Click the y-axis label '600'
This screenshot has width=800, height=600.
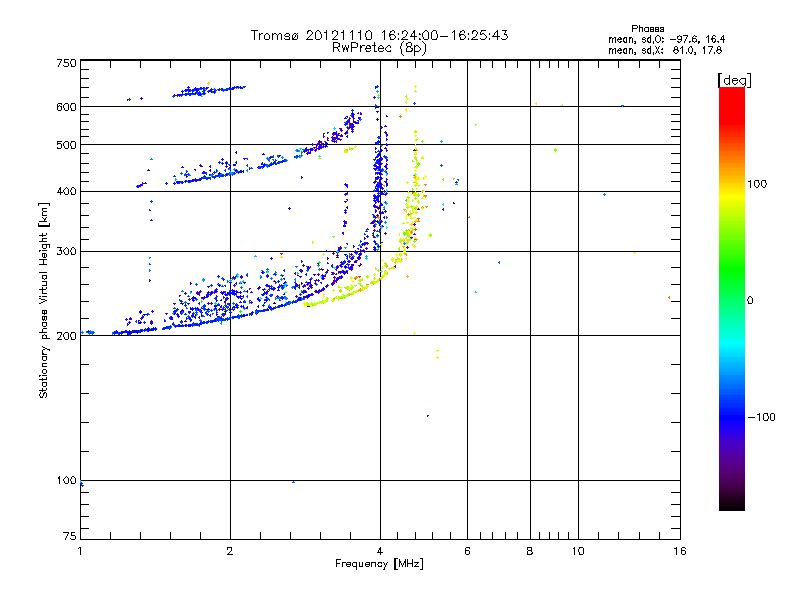tap(66, 107)
